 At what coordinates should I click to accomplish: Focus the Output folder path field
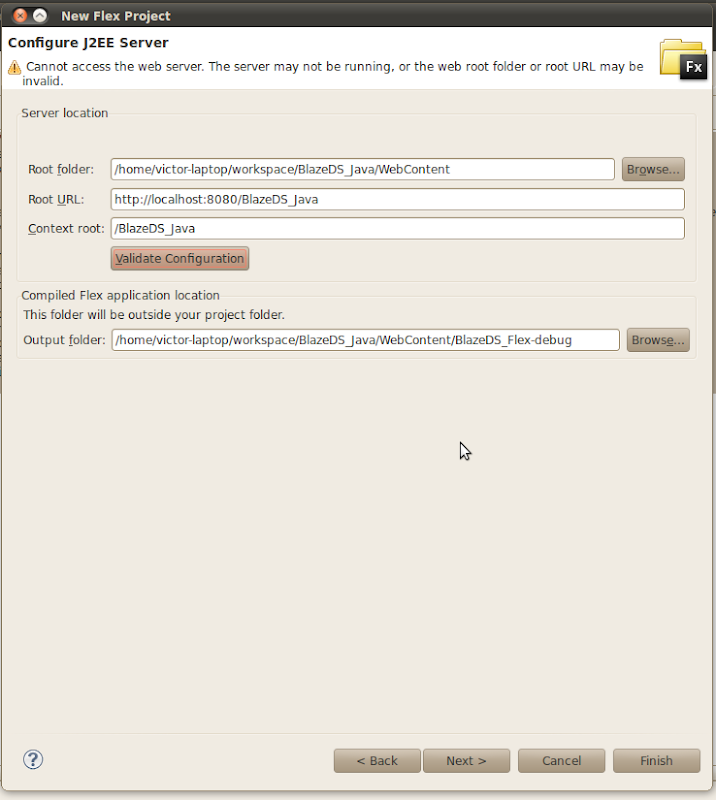365,340
